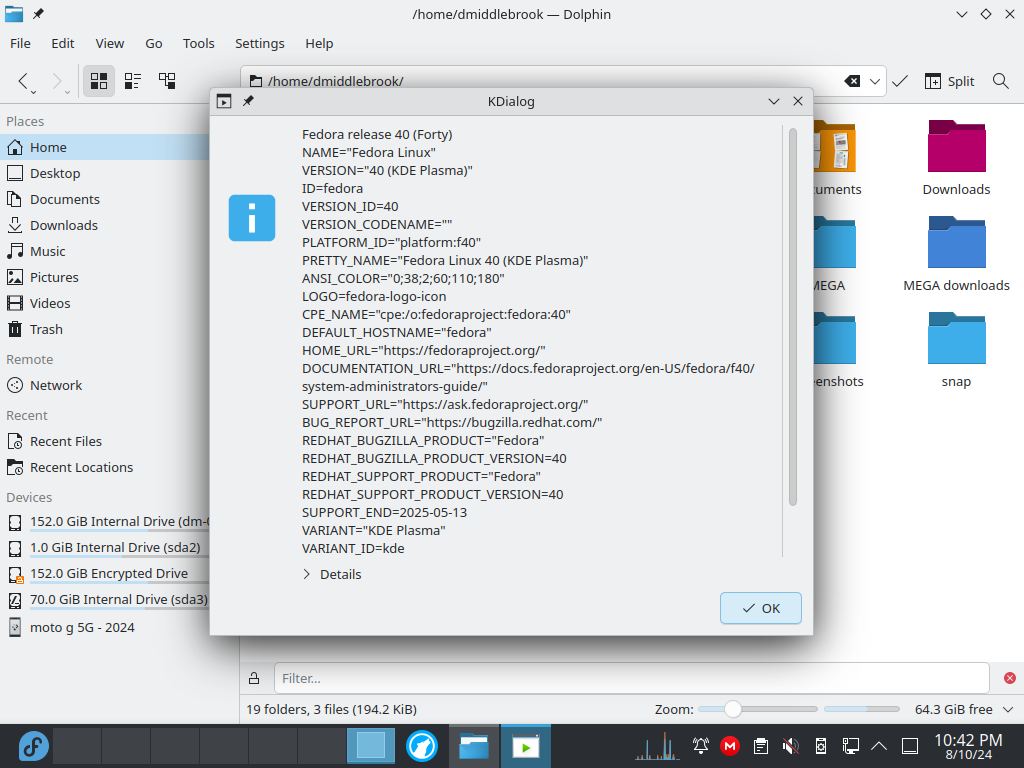1024x768 pixels.
Task: Open clock showing 10:42 PM
Action: [968, 746]
